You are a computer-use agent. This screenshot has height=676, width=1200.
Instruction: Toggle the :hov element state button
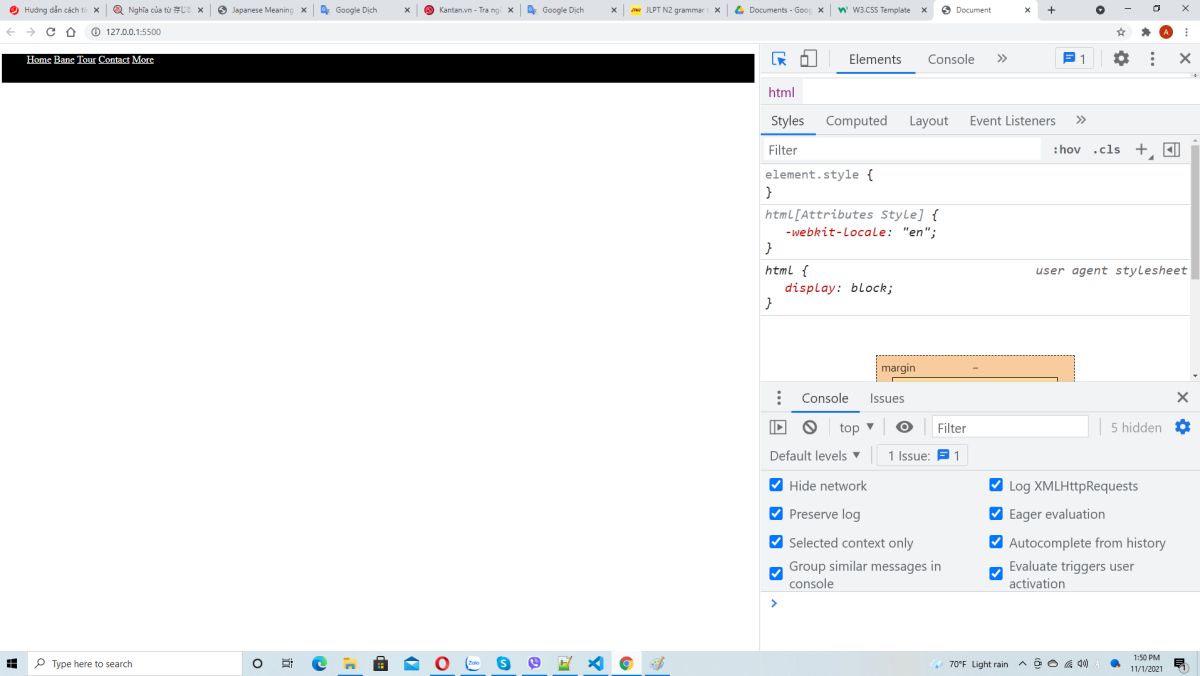(1066, 150)
